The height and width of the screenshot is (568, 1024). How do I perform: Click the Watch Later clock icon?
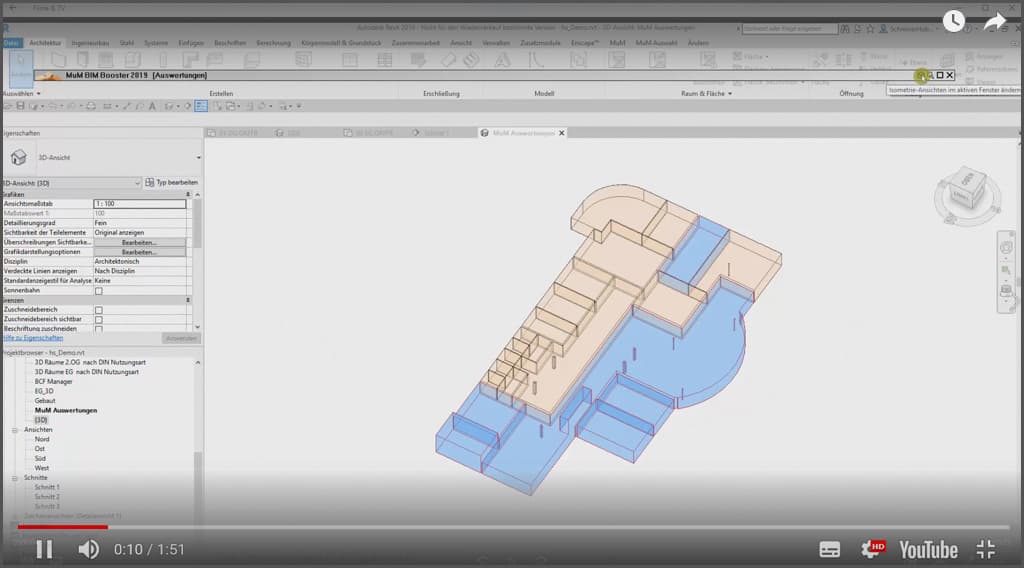(x=953, y=21)
